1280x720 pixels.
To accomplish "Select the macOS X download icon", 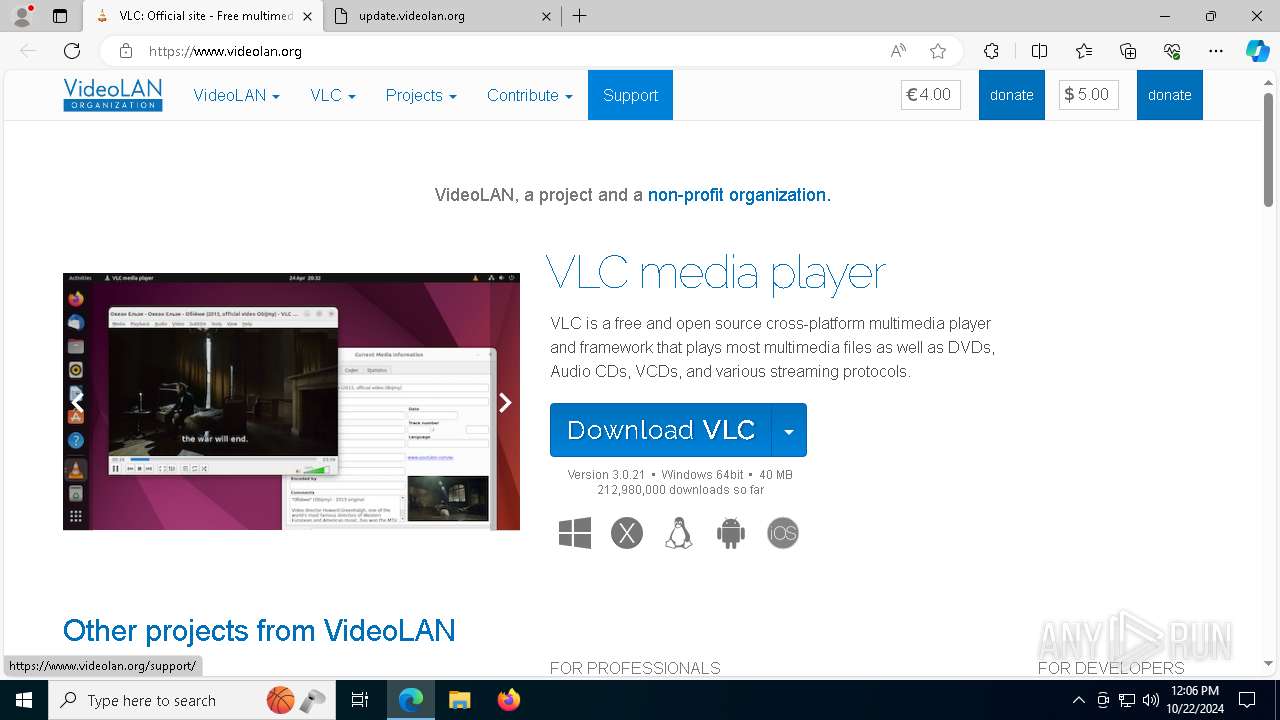I will (627, 533).
